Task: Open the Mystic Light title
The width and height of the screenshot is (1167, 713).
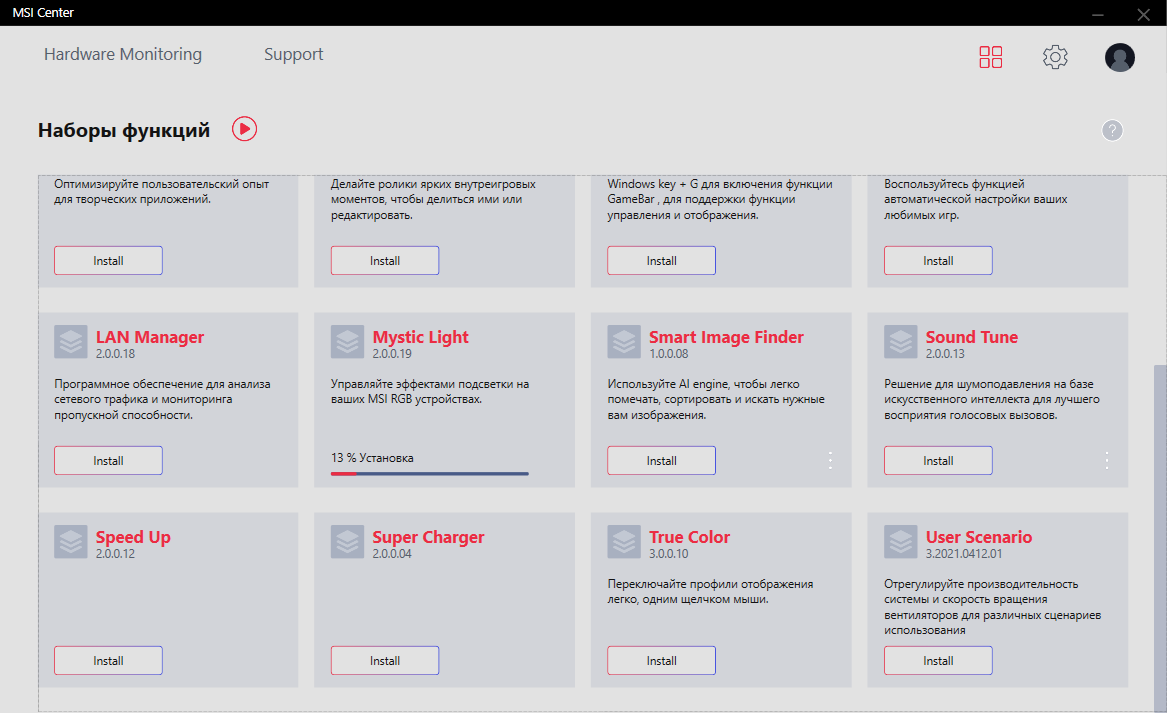Action: [421, 337]
